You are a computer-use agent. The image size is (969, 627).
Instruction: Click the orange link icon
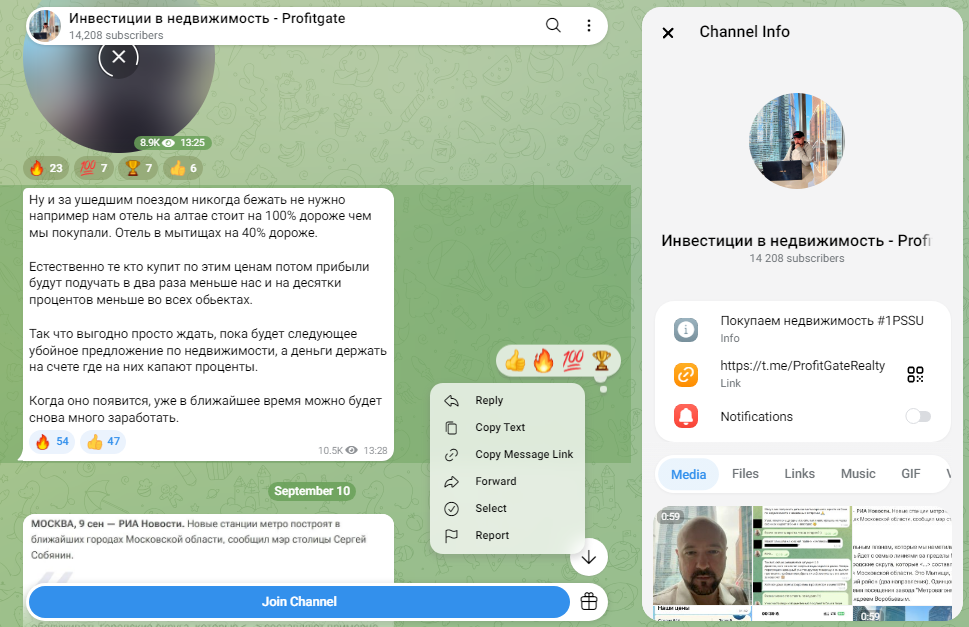686,374
